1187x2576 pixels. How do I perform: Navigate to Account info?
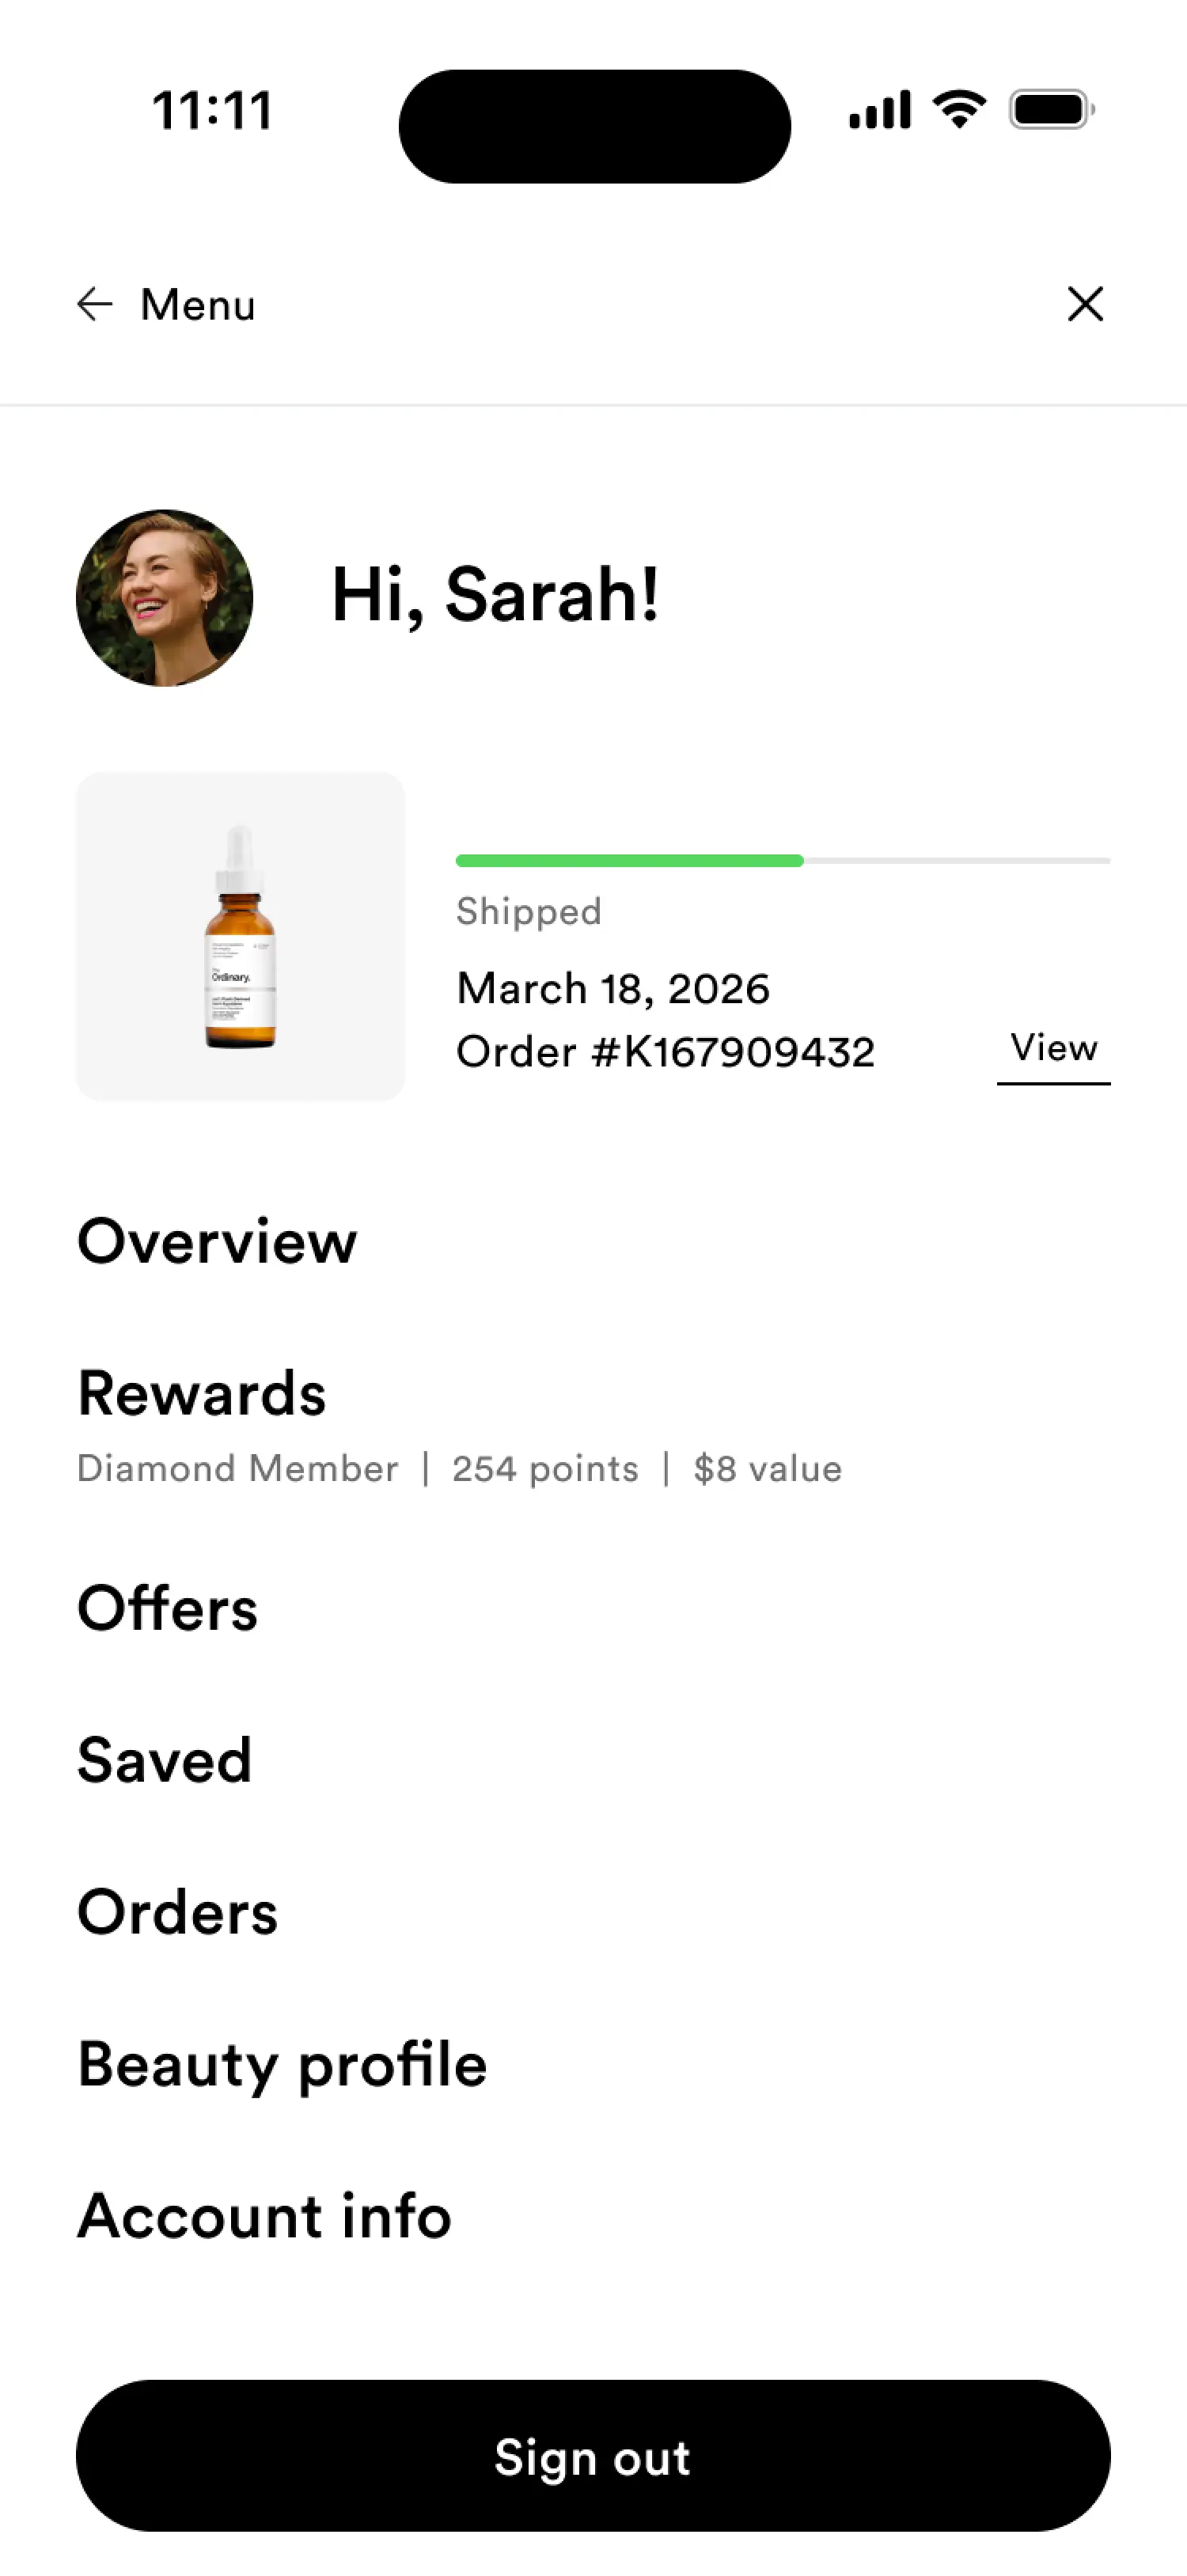(265, 2216)
